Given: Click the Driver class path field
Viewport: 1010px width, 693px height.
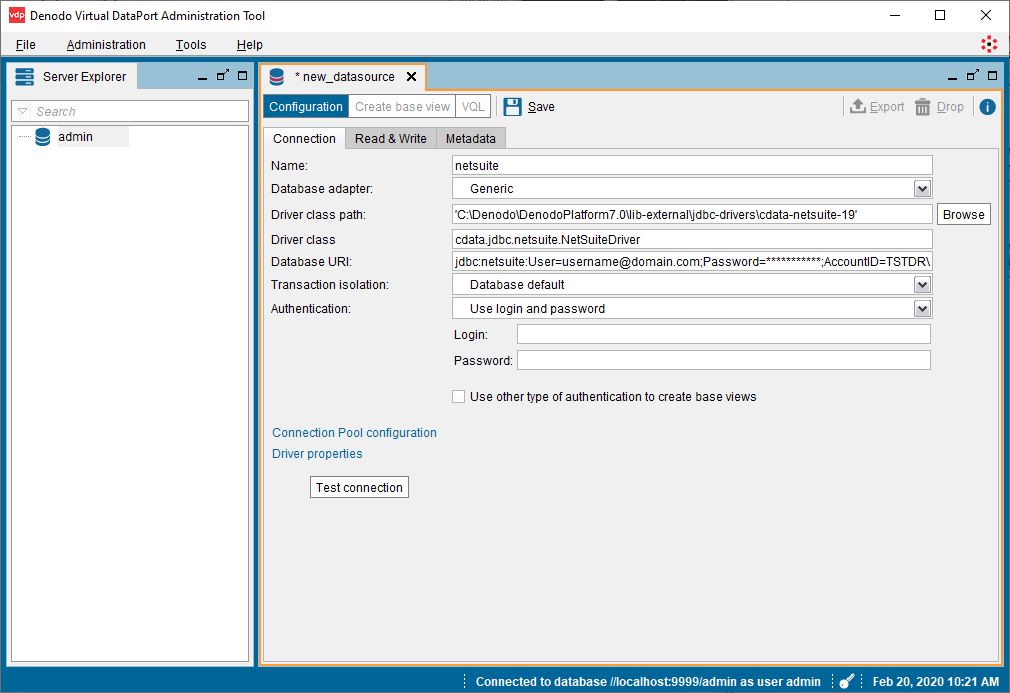Looking at the screenshot, I should [692, 214].
